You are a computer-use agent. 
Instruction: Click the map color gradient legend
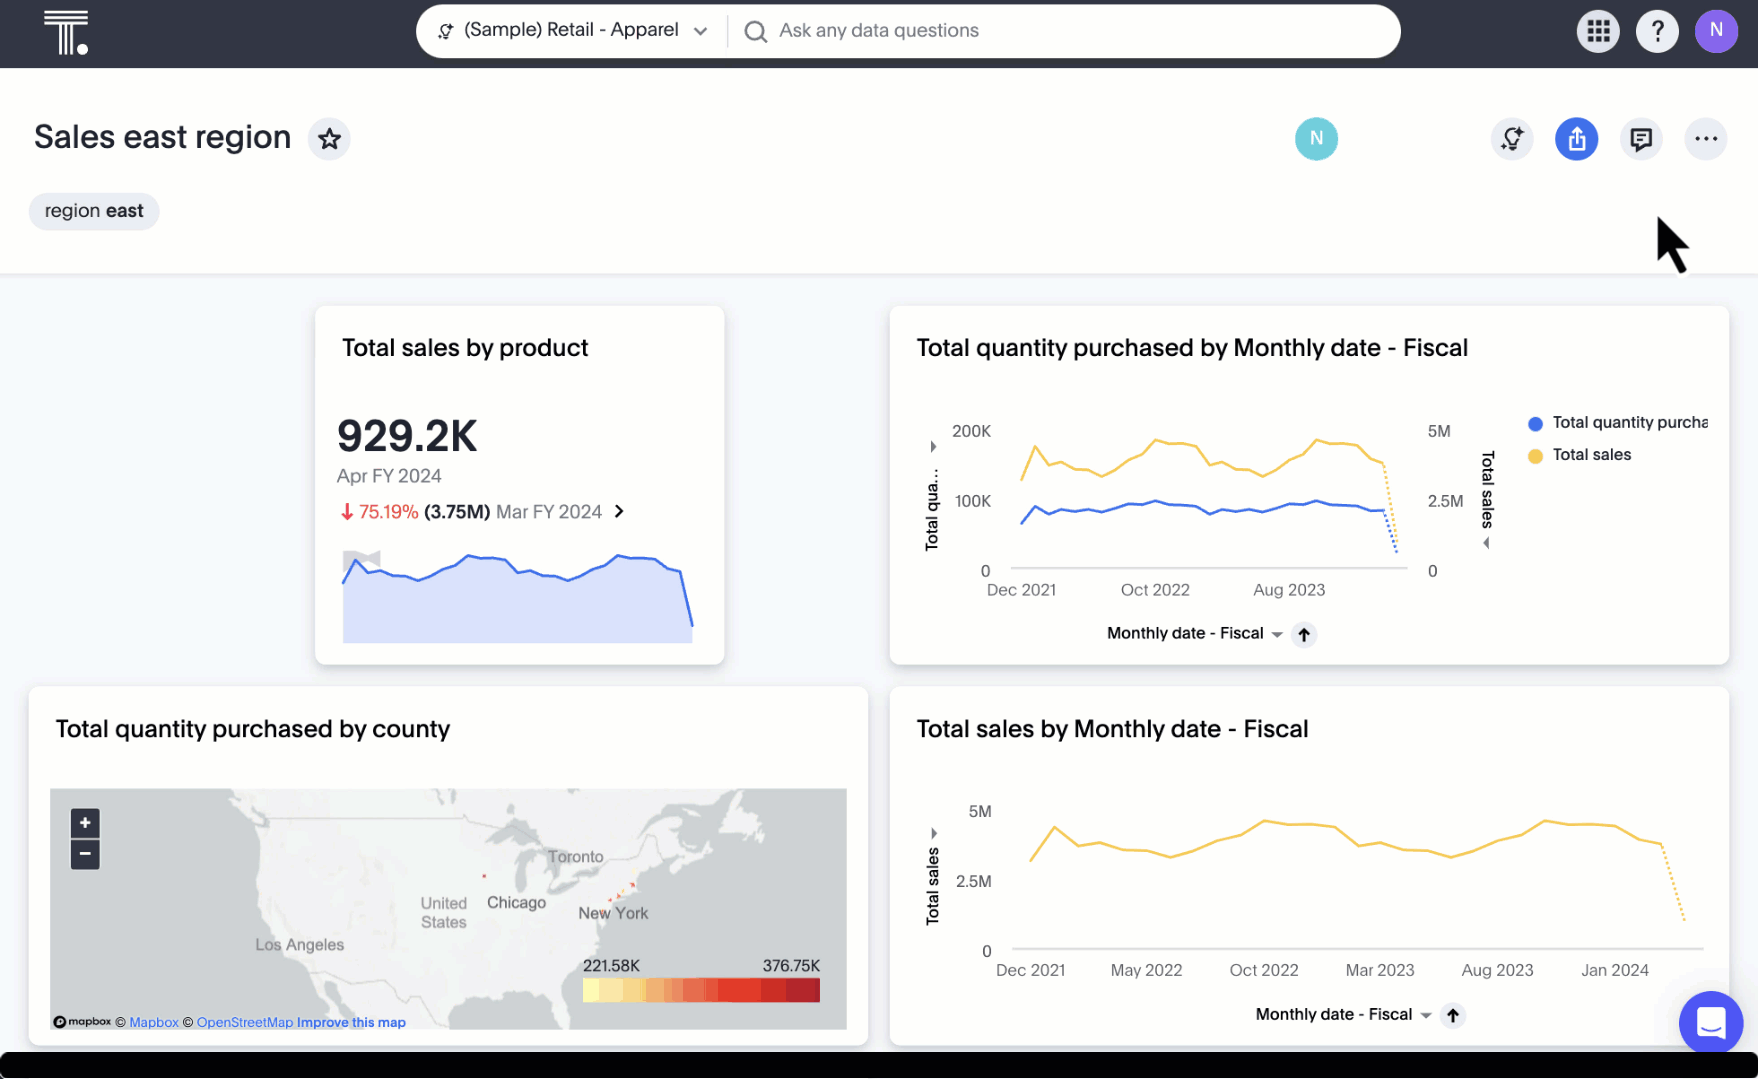(701, 990)
